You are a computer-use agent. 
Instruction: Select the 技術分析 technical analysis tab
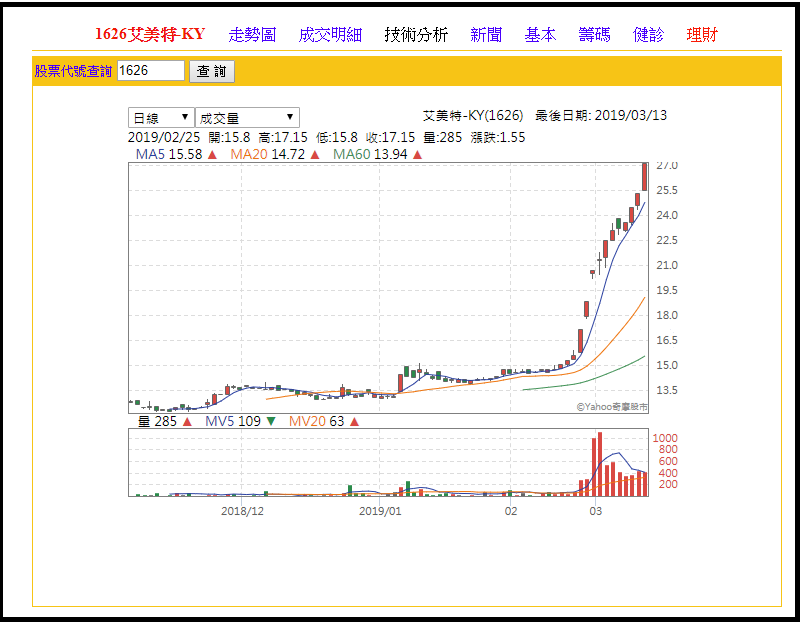416,35
